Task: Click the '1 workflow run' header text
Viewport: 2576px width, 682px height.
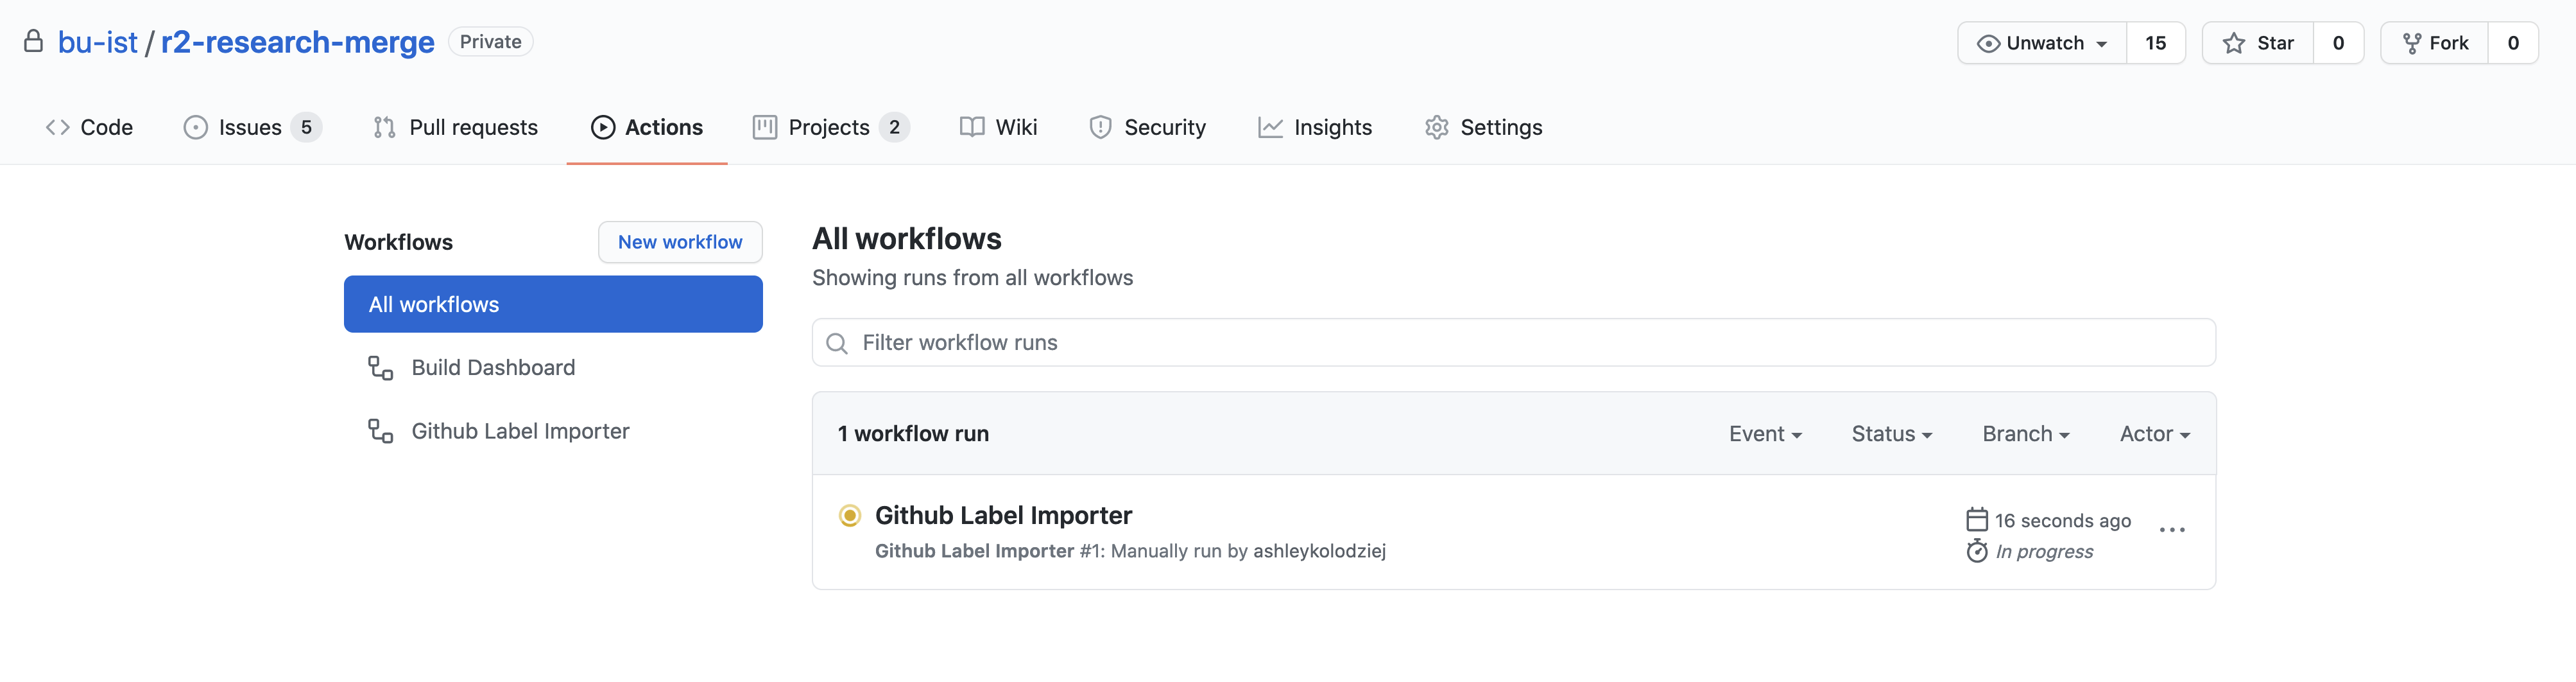Action: tap(913, 434)
